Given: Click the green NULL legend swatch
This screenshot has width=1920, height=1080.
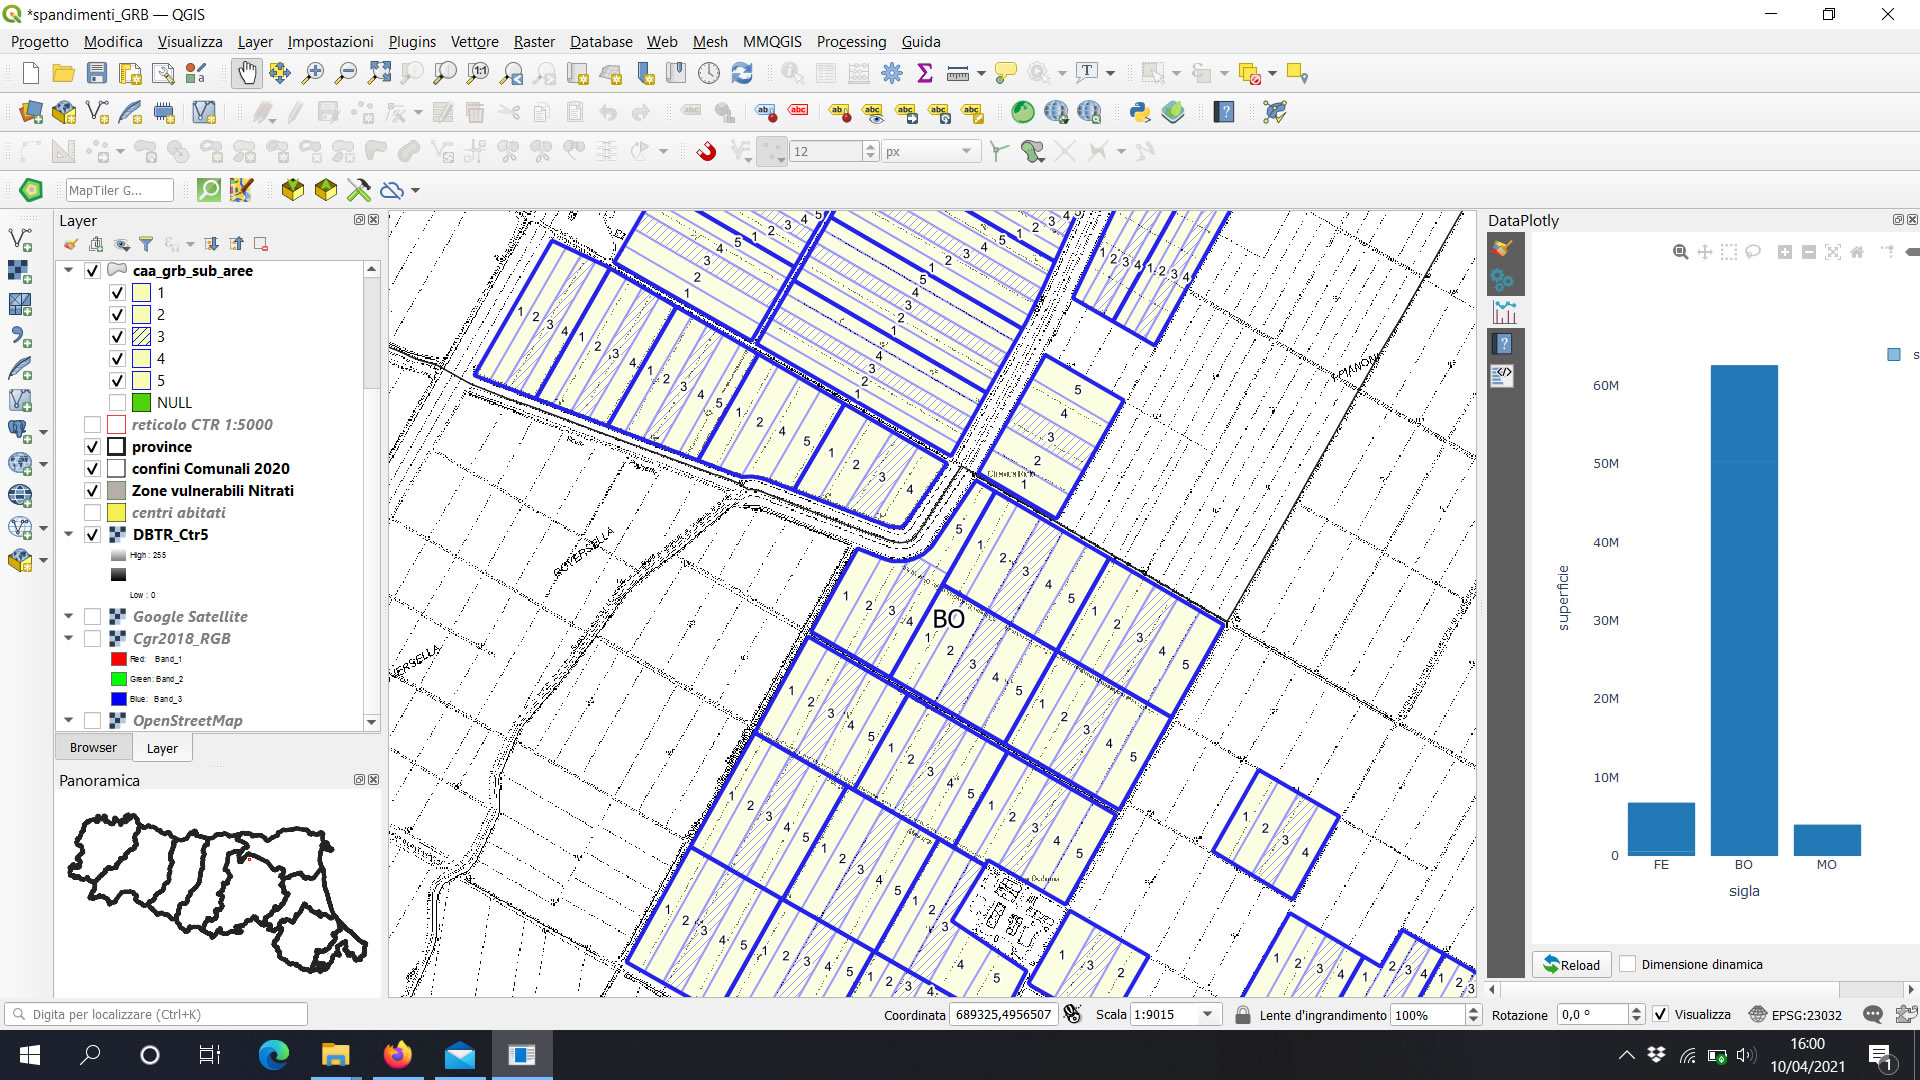Looking at the screenshot, I should click(x=141, y=403).
